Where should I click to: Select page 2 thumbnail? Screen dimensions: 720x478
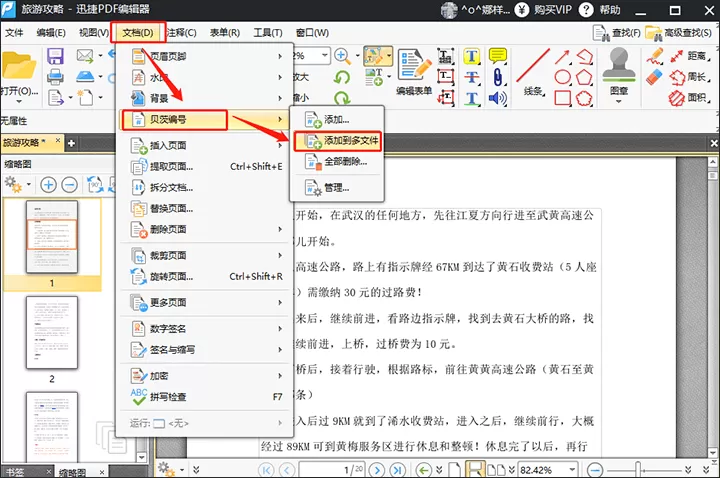52,332
